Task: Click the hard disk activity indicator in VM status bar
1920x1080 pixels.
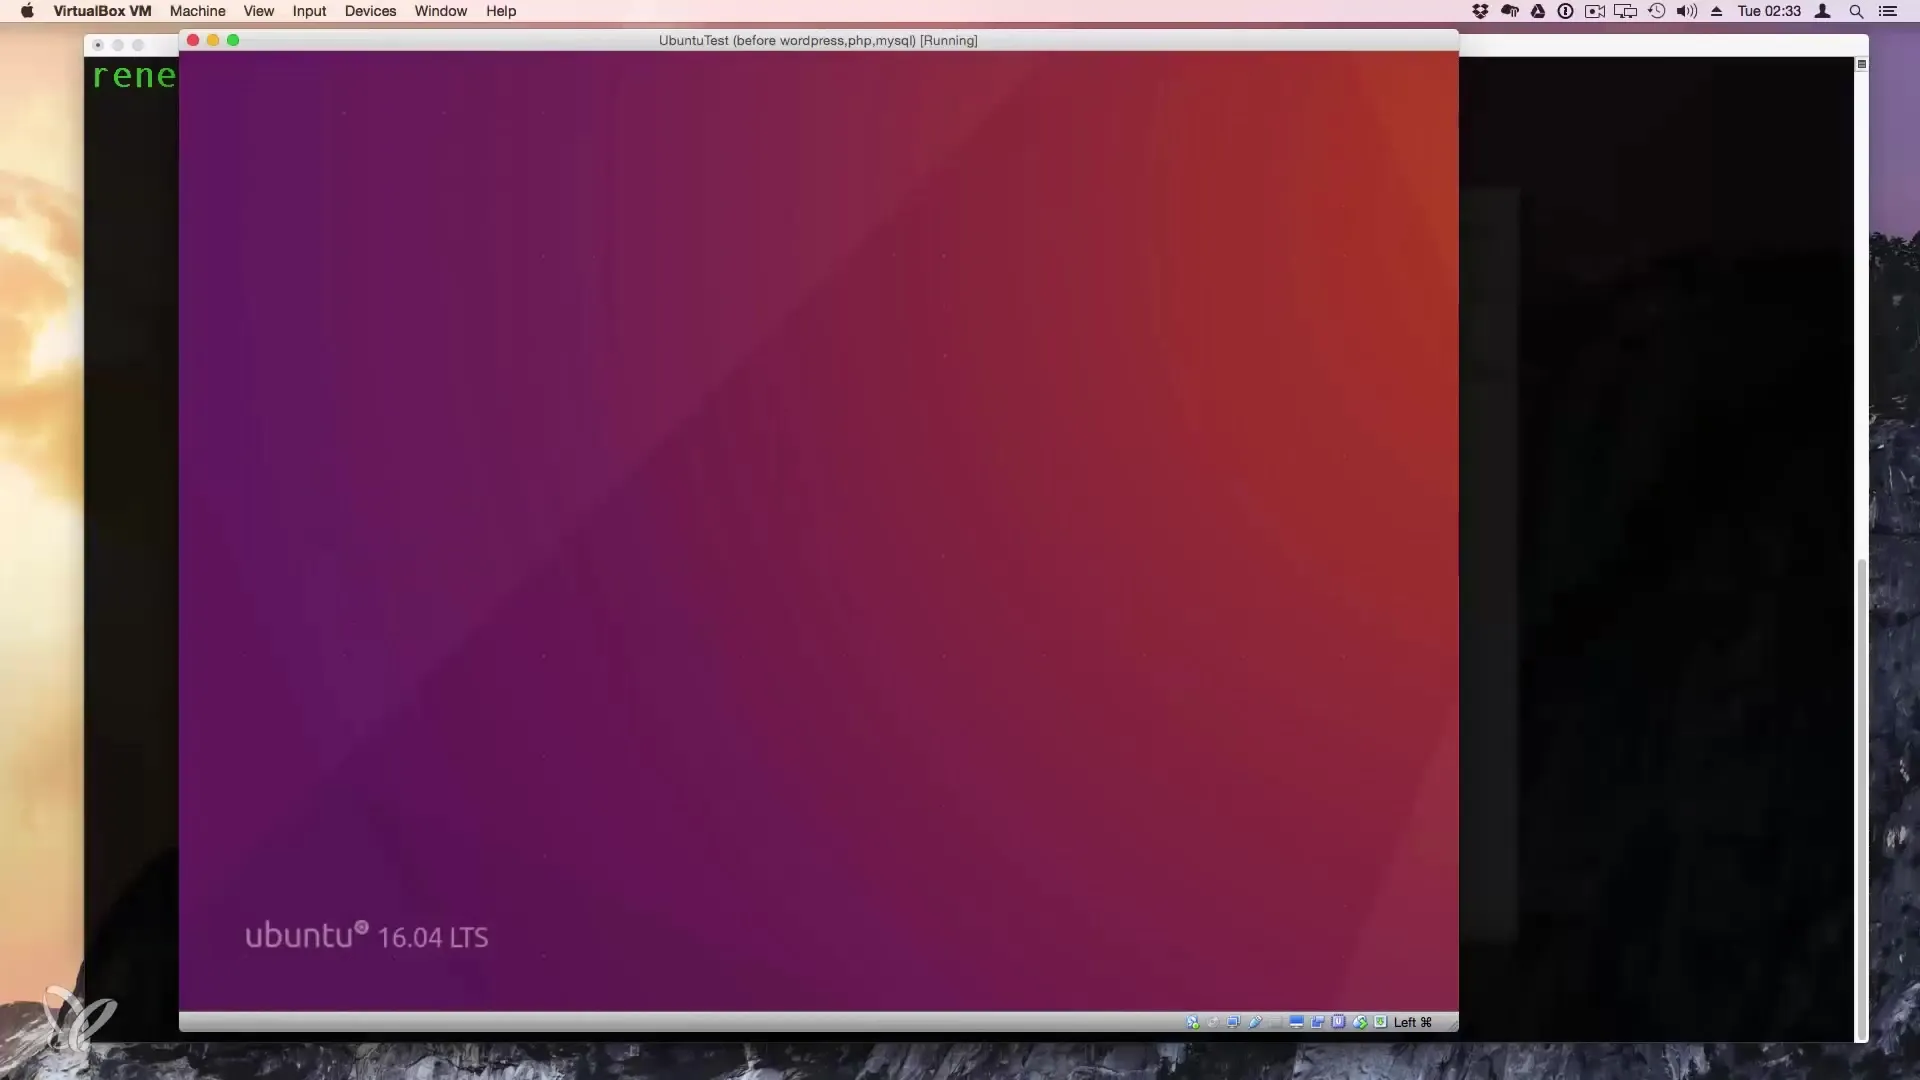Action: pos(1193,1022)
